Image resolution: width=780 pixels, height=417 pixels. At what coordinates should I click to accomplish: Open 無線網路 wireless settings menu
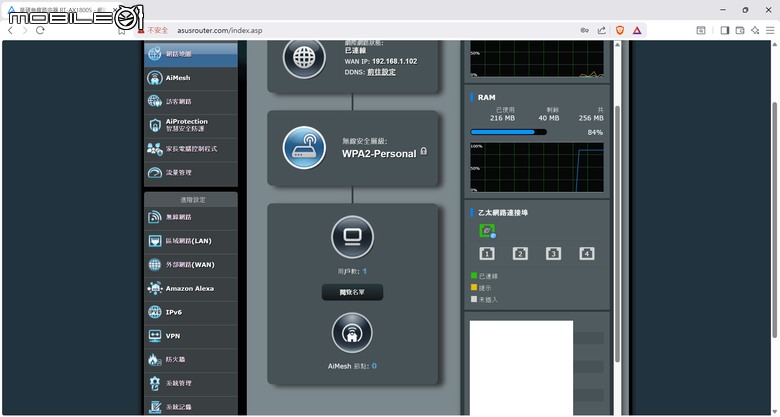tap(191, 217)
